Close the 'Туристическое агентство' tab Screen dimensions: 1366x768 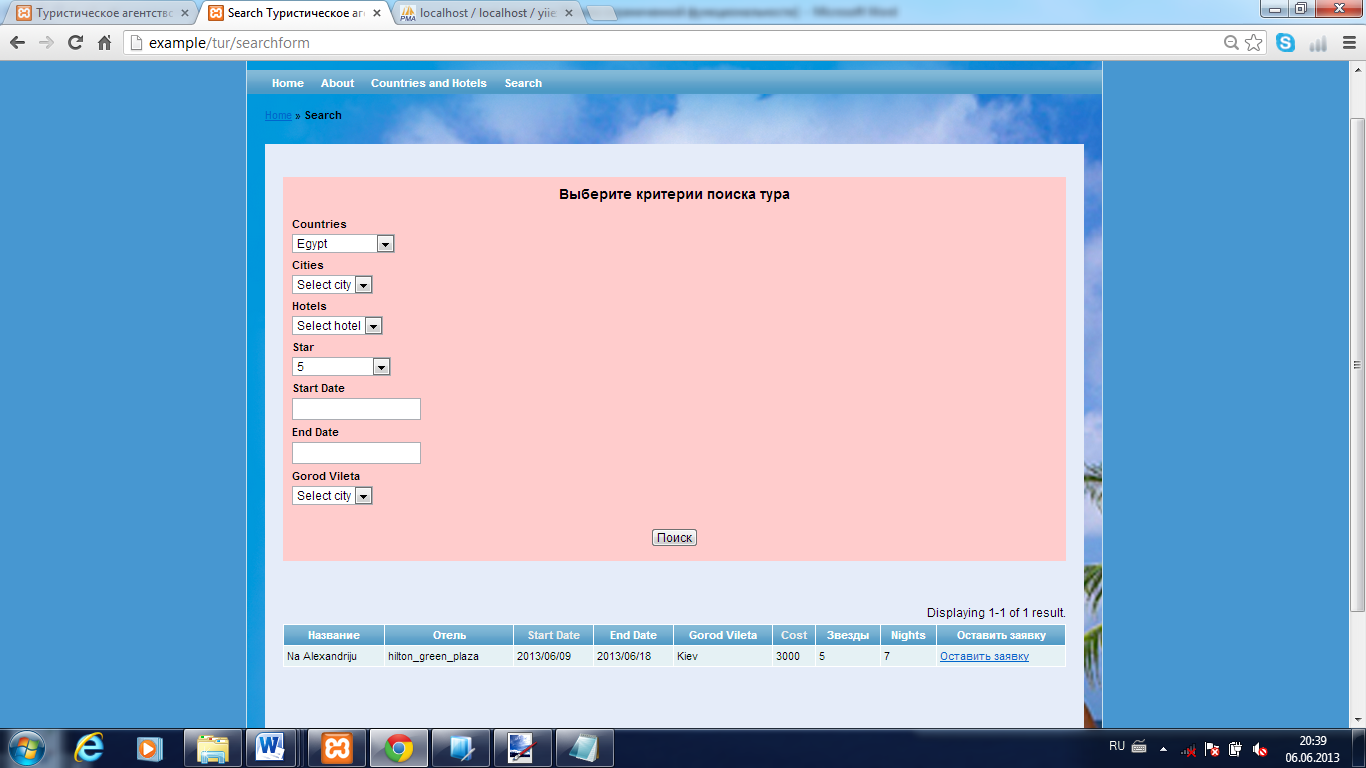tap(184, 13)
